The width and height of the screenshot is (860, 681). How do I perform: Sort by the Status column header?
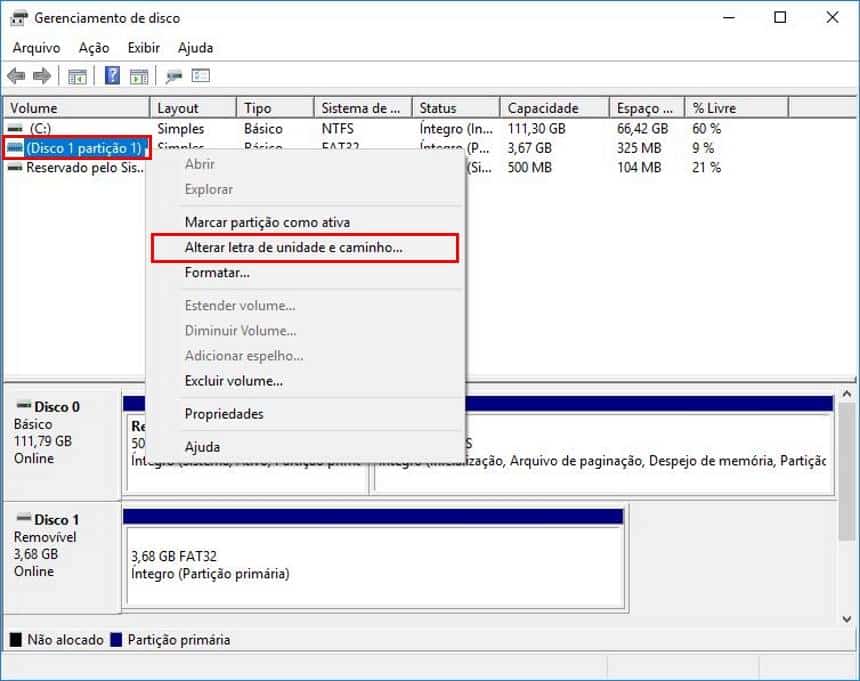(456, 108)
